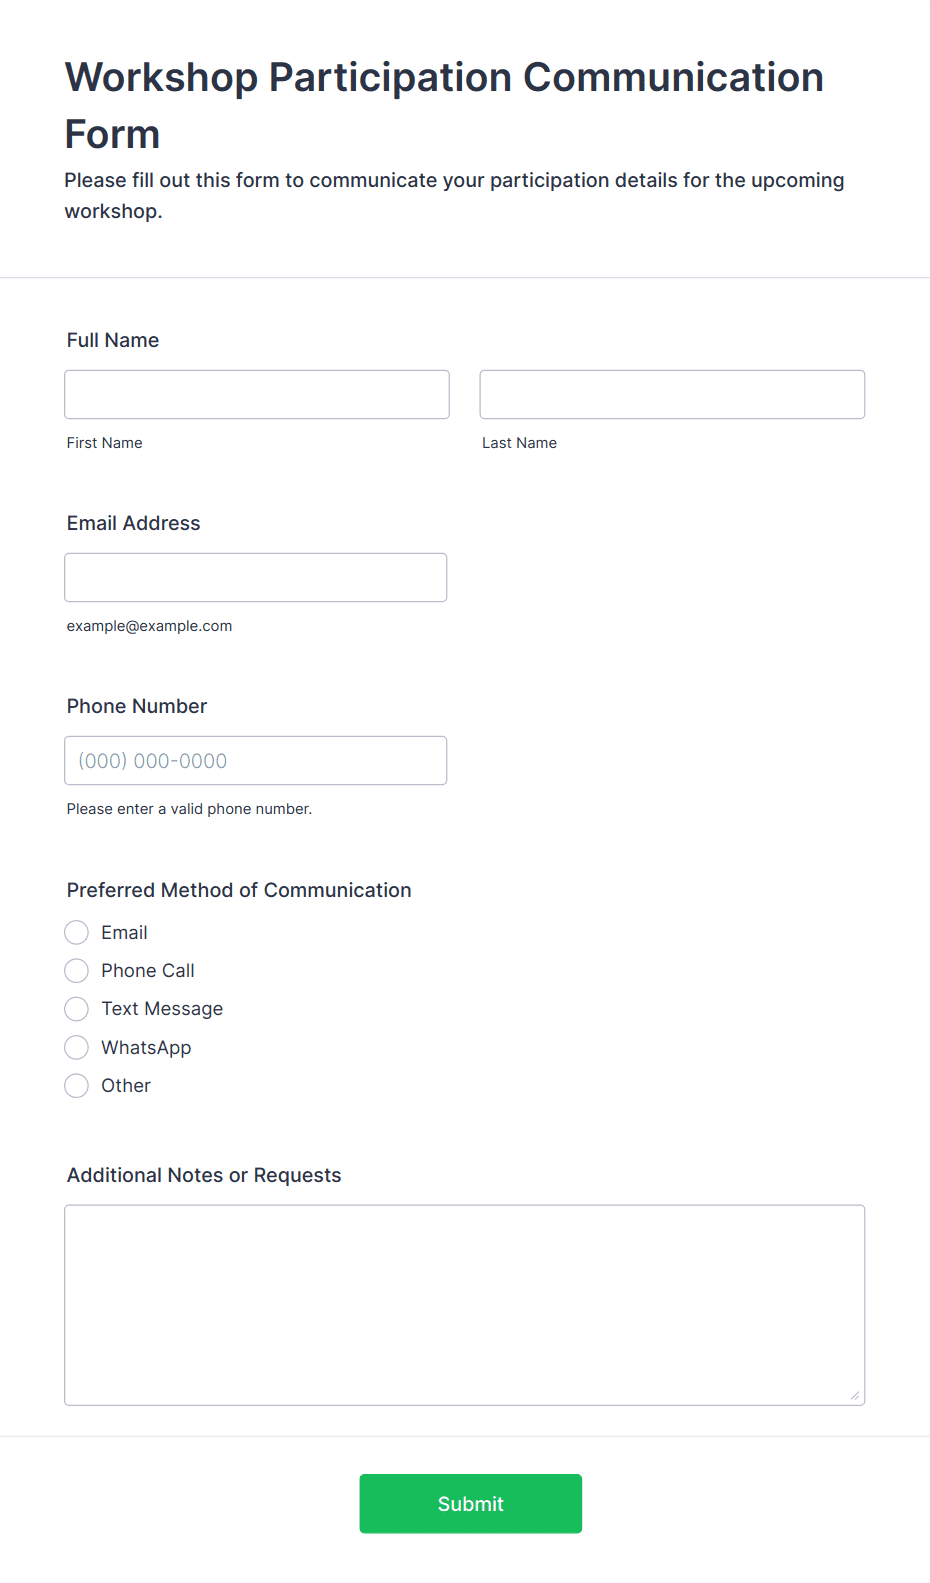Viewport: 930px width, 1583px height.
Task: Select the Email radio option
Action: coord(77,933)
